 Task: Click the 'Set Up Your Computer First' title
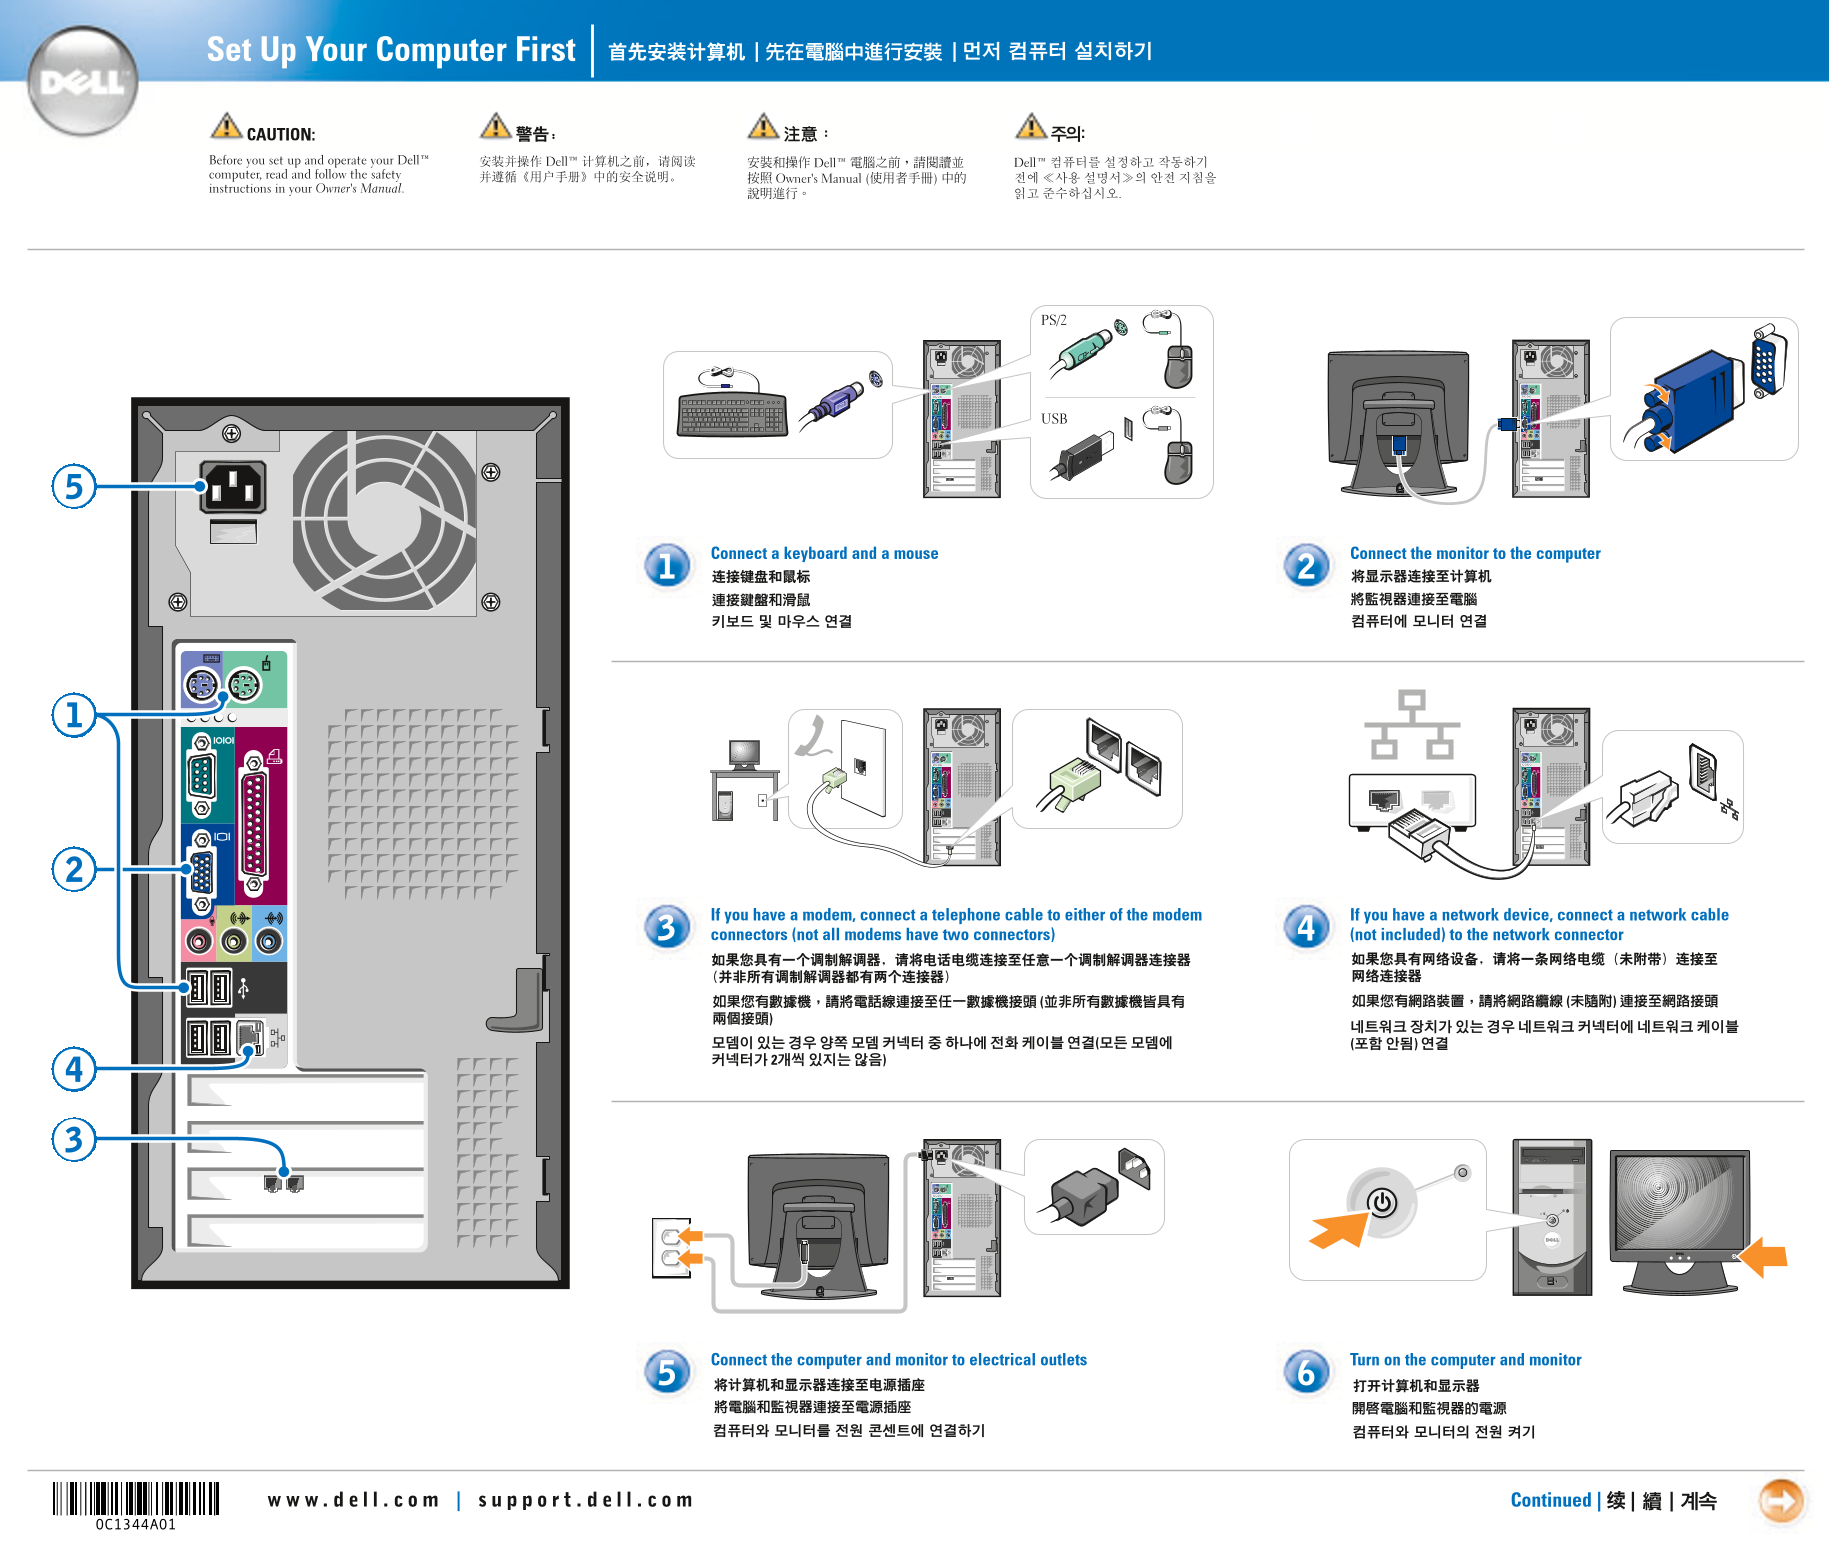(x=391, y=50)
